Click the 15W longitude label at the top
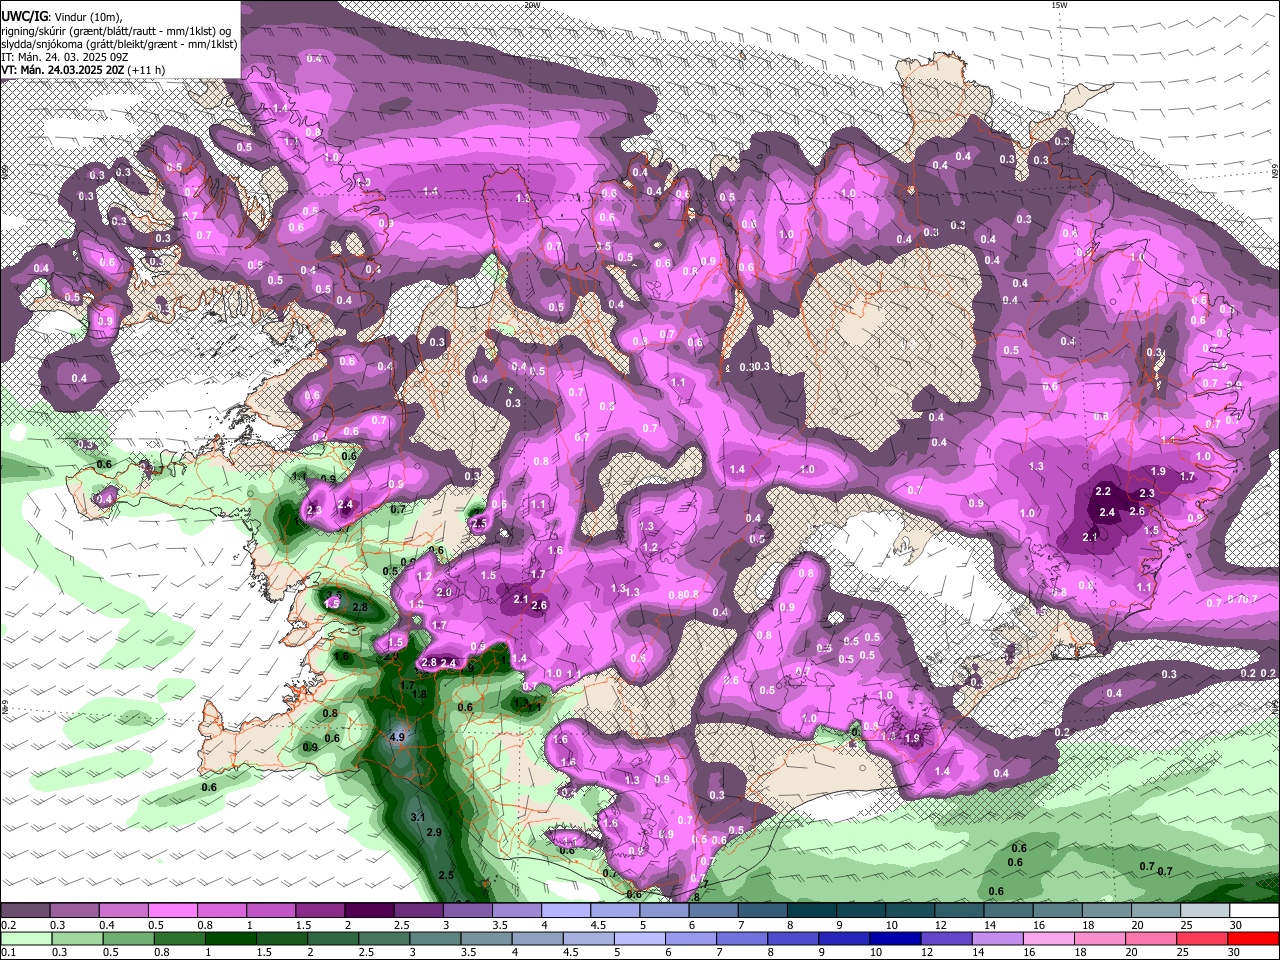Image resolution: width=1280 pixels, height=960 pixels. coord(1058,5)
